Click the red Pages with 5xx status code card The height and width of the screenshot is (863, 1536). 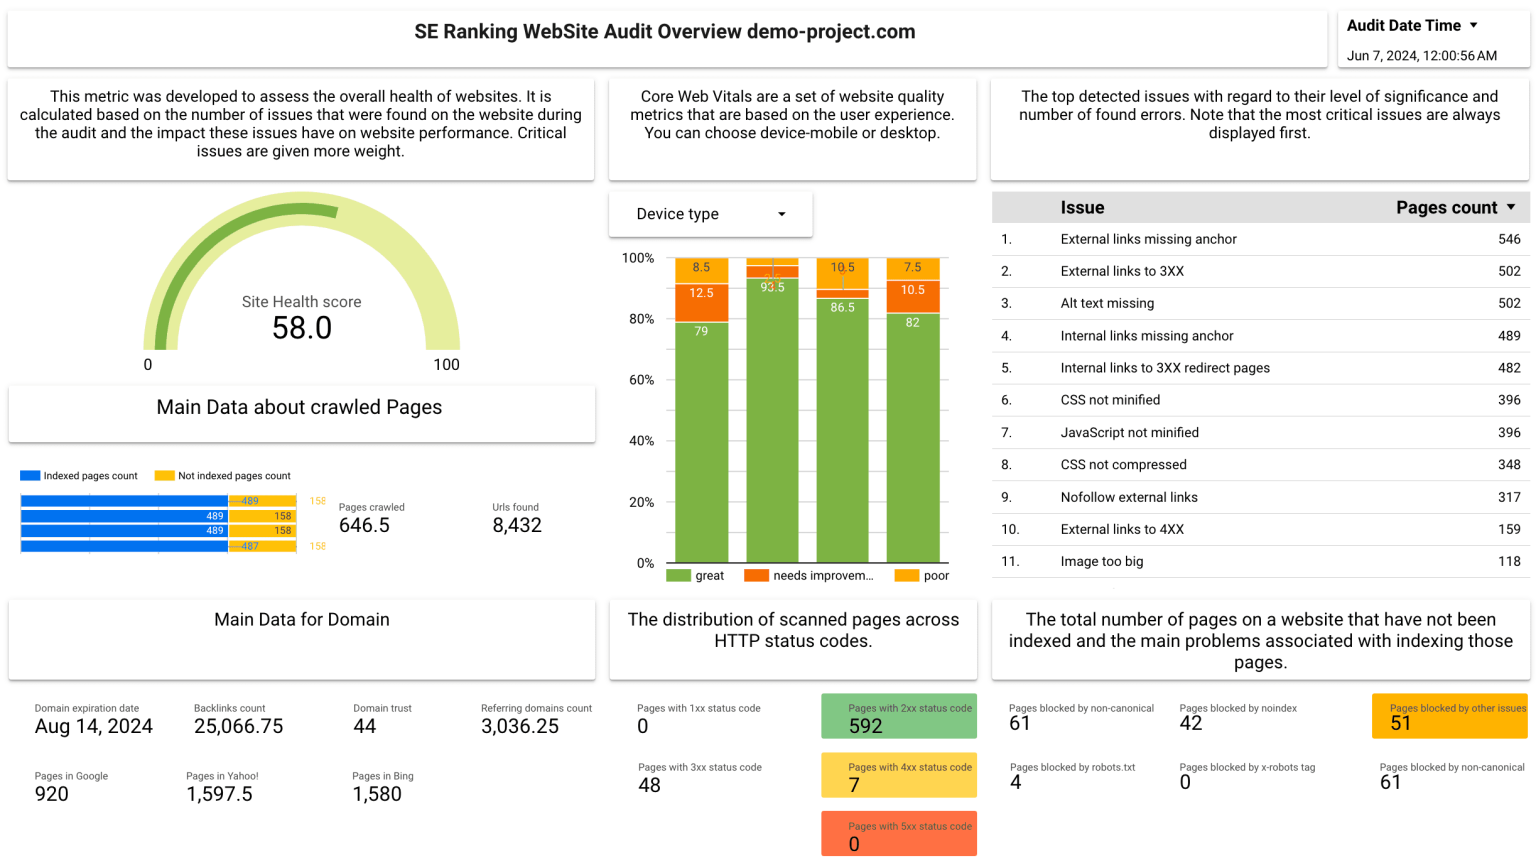pos(898,834)
